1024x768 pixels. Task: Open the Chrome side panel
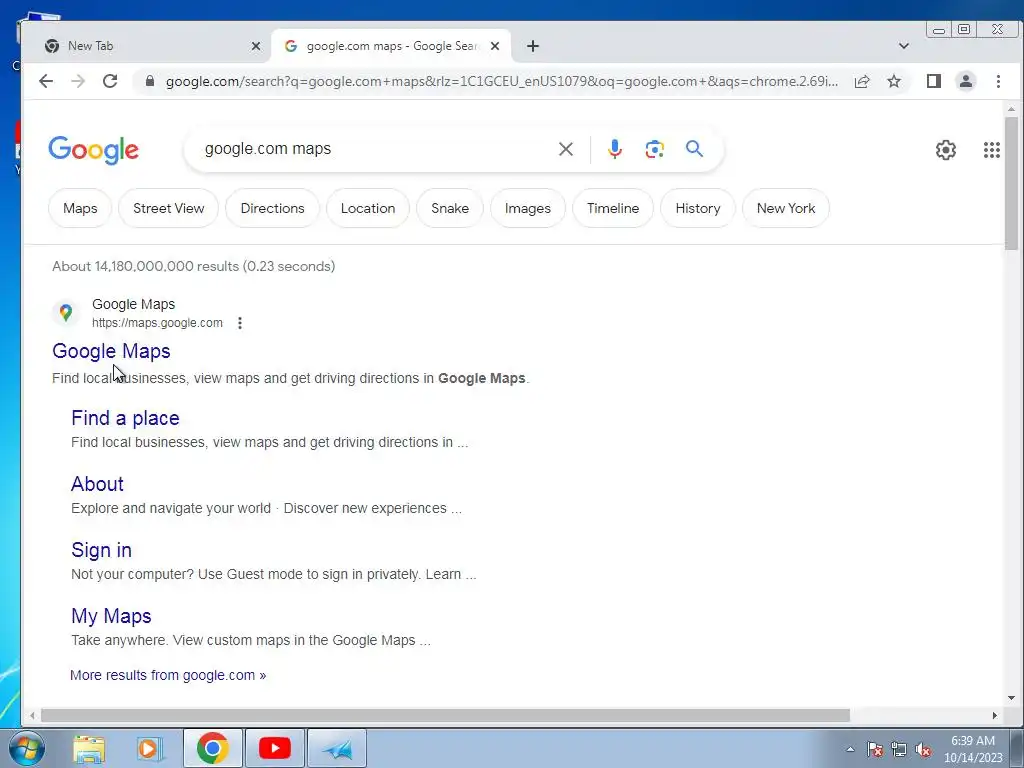[934, 81]
